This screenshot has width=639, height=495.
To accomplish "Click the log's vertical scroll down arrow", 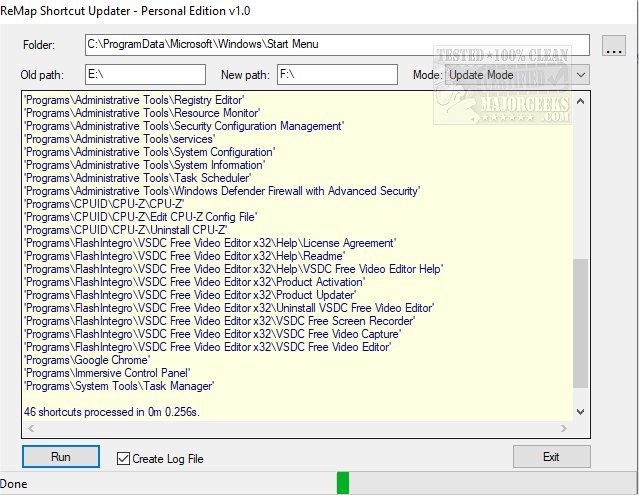I will pyautogui.click(x=581, y=412).
